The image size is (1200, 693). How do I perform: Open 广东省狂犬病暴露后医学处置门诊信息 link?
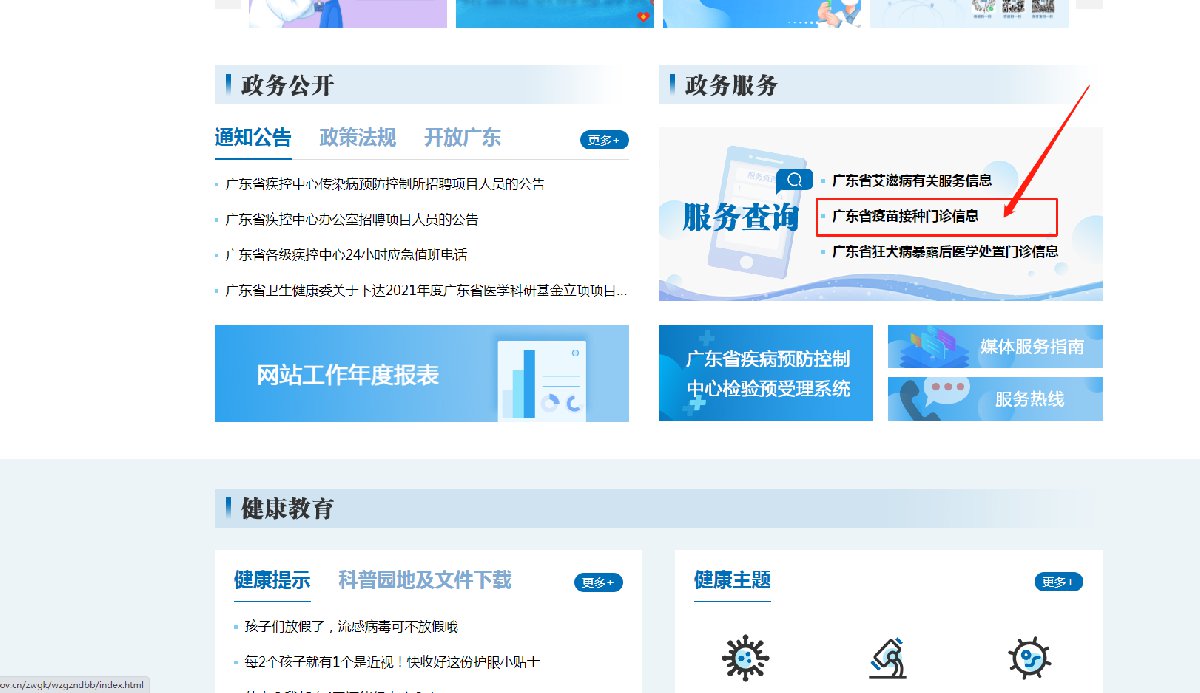click(x=945, y=252)
